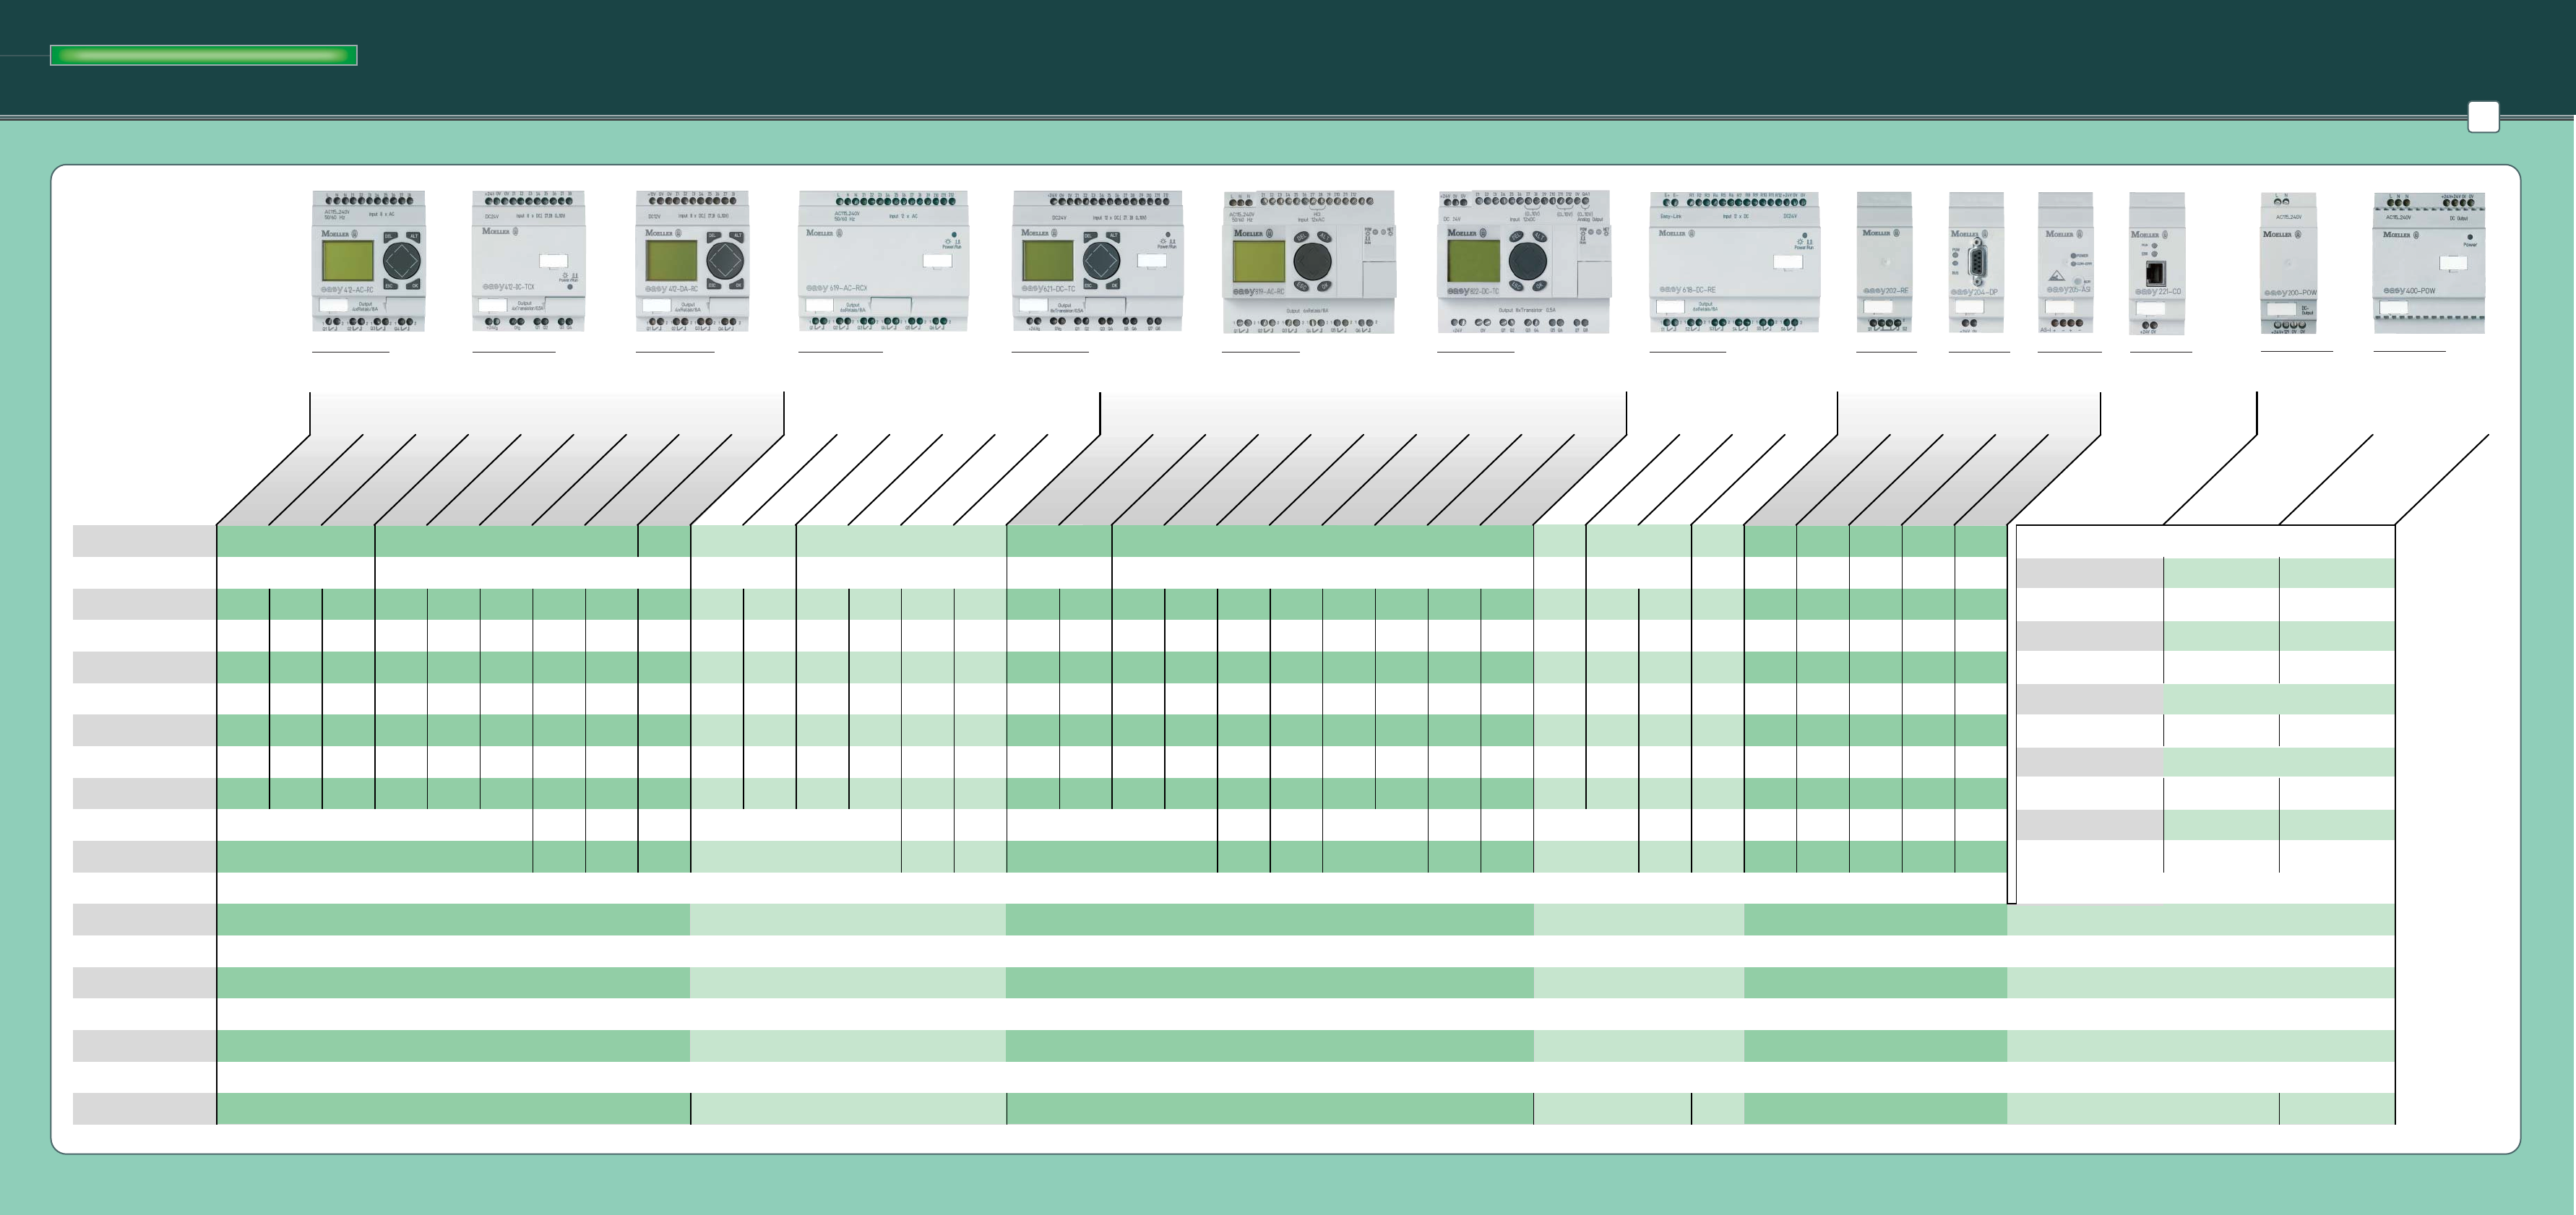The width and height of the screenshot is (2576, 1215).
Task: Choose the easy 822-DC-TC device image
Action: [1523, 262]
